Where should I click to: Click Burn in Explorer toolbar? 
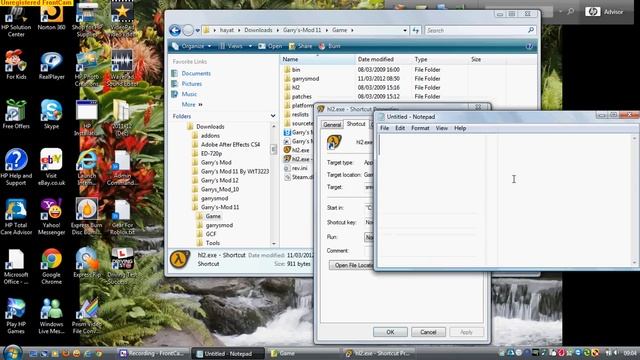329,46
